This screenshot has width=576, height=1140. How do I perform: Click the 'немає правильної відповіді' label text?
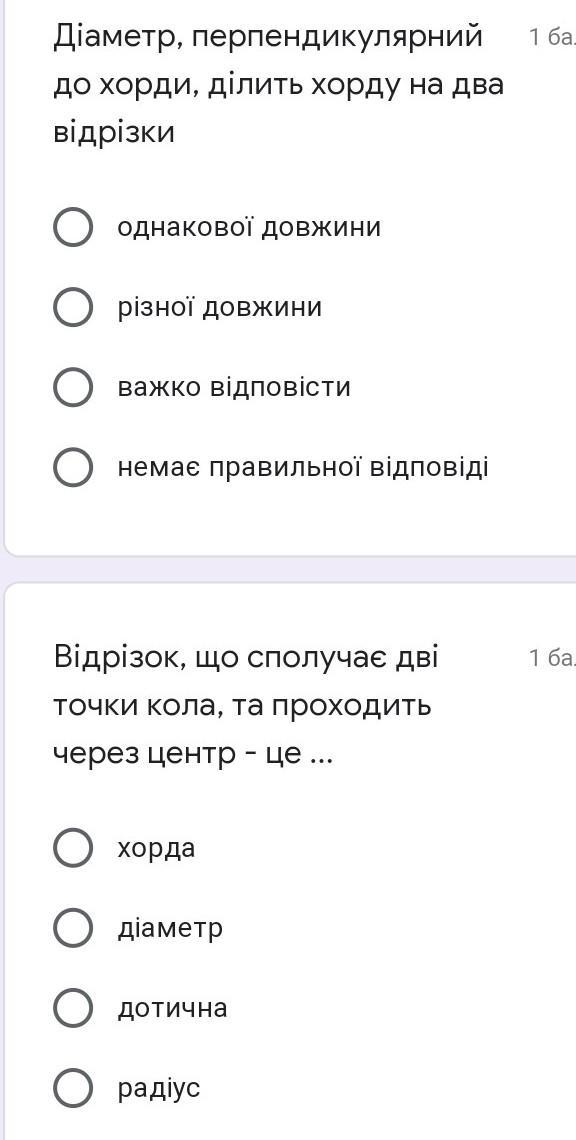tap(303, 467)
